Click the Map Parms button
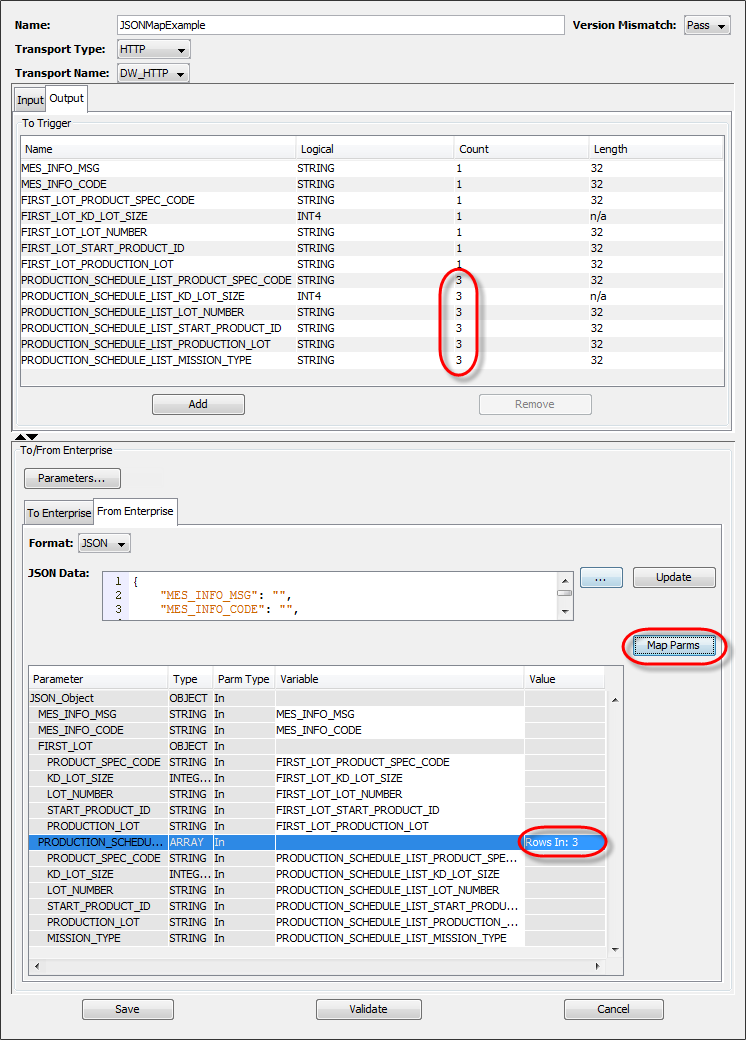746x1040 pixels. pos(672,646)
